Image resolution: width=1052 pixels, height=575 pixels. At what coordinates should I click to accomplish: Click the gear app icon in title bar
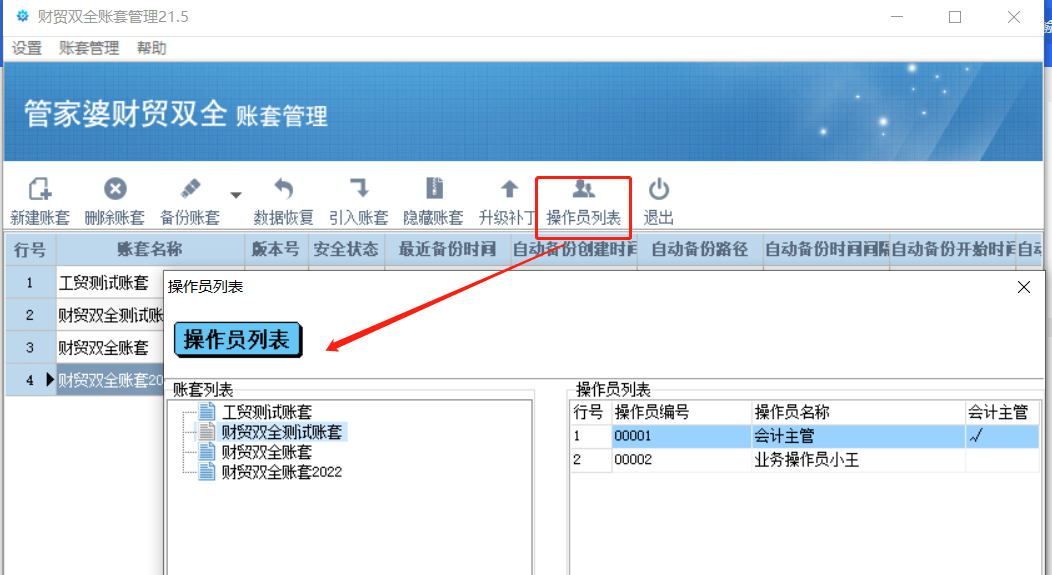[x=22, y=16]
